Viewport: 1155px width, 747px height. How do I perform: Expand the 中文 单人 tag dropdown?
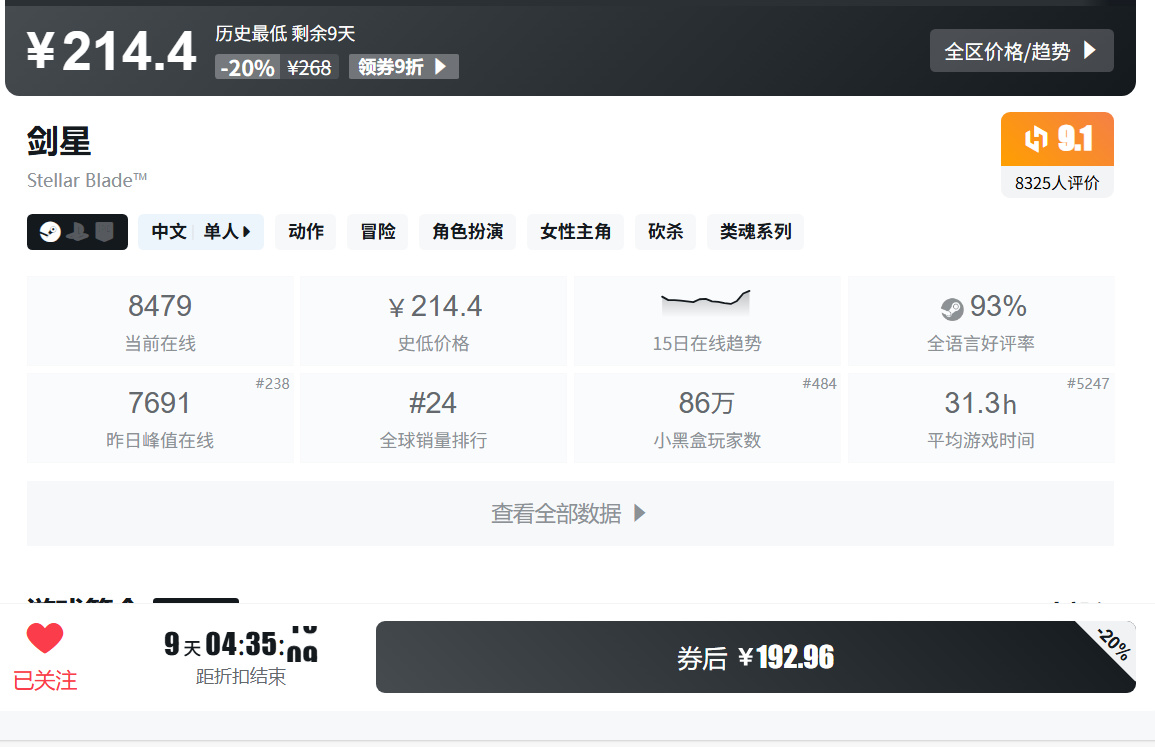point(200,232)
